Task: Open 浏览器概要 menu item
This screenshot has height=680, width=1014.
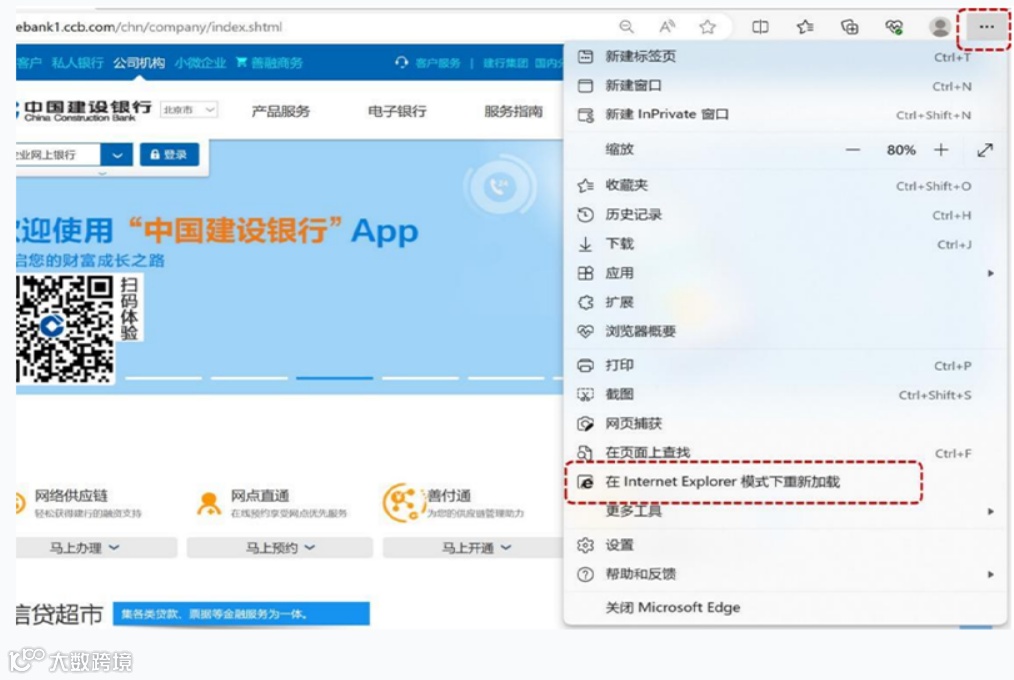Action: pos(784,332)
